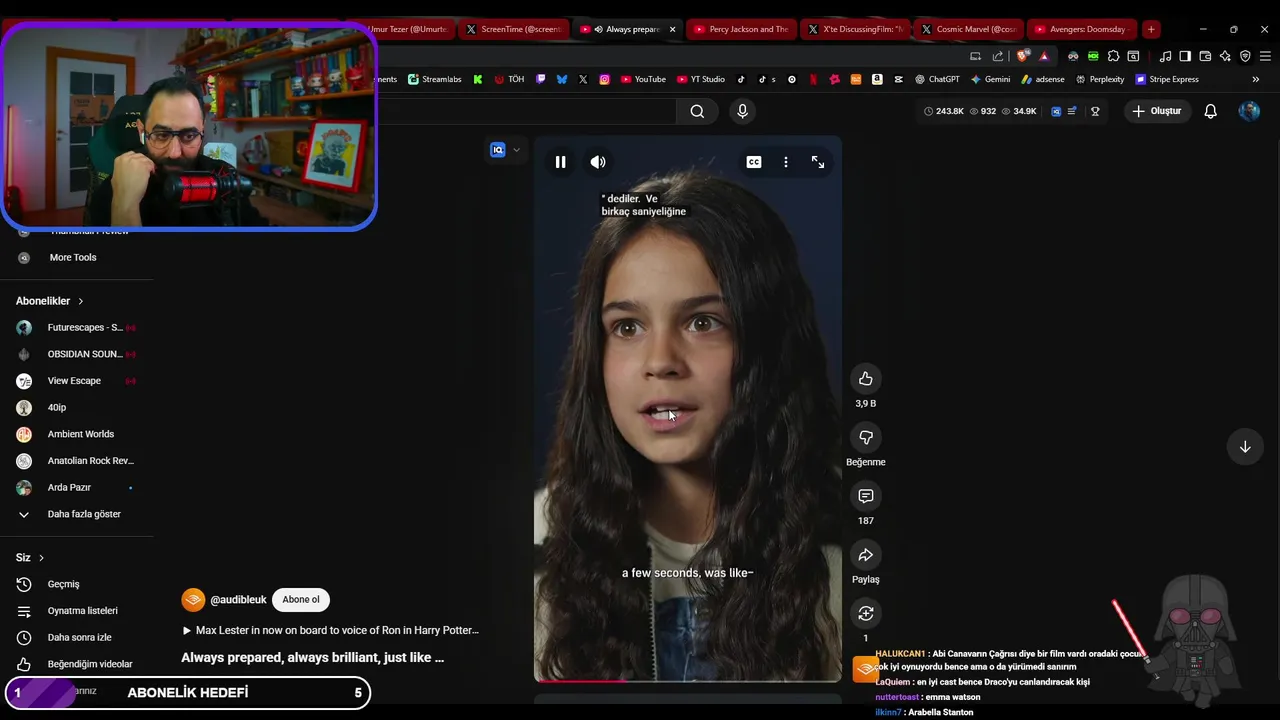Screen dimensions: 1280x720
Task: Toggle the browser sidebar panel
Action: 1185,56
